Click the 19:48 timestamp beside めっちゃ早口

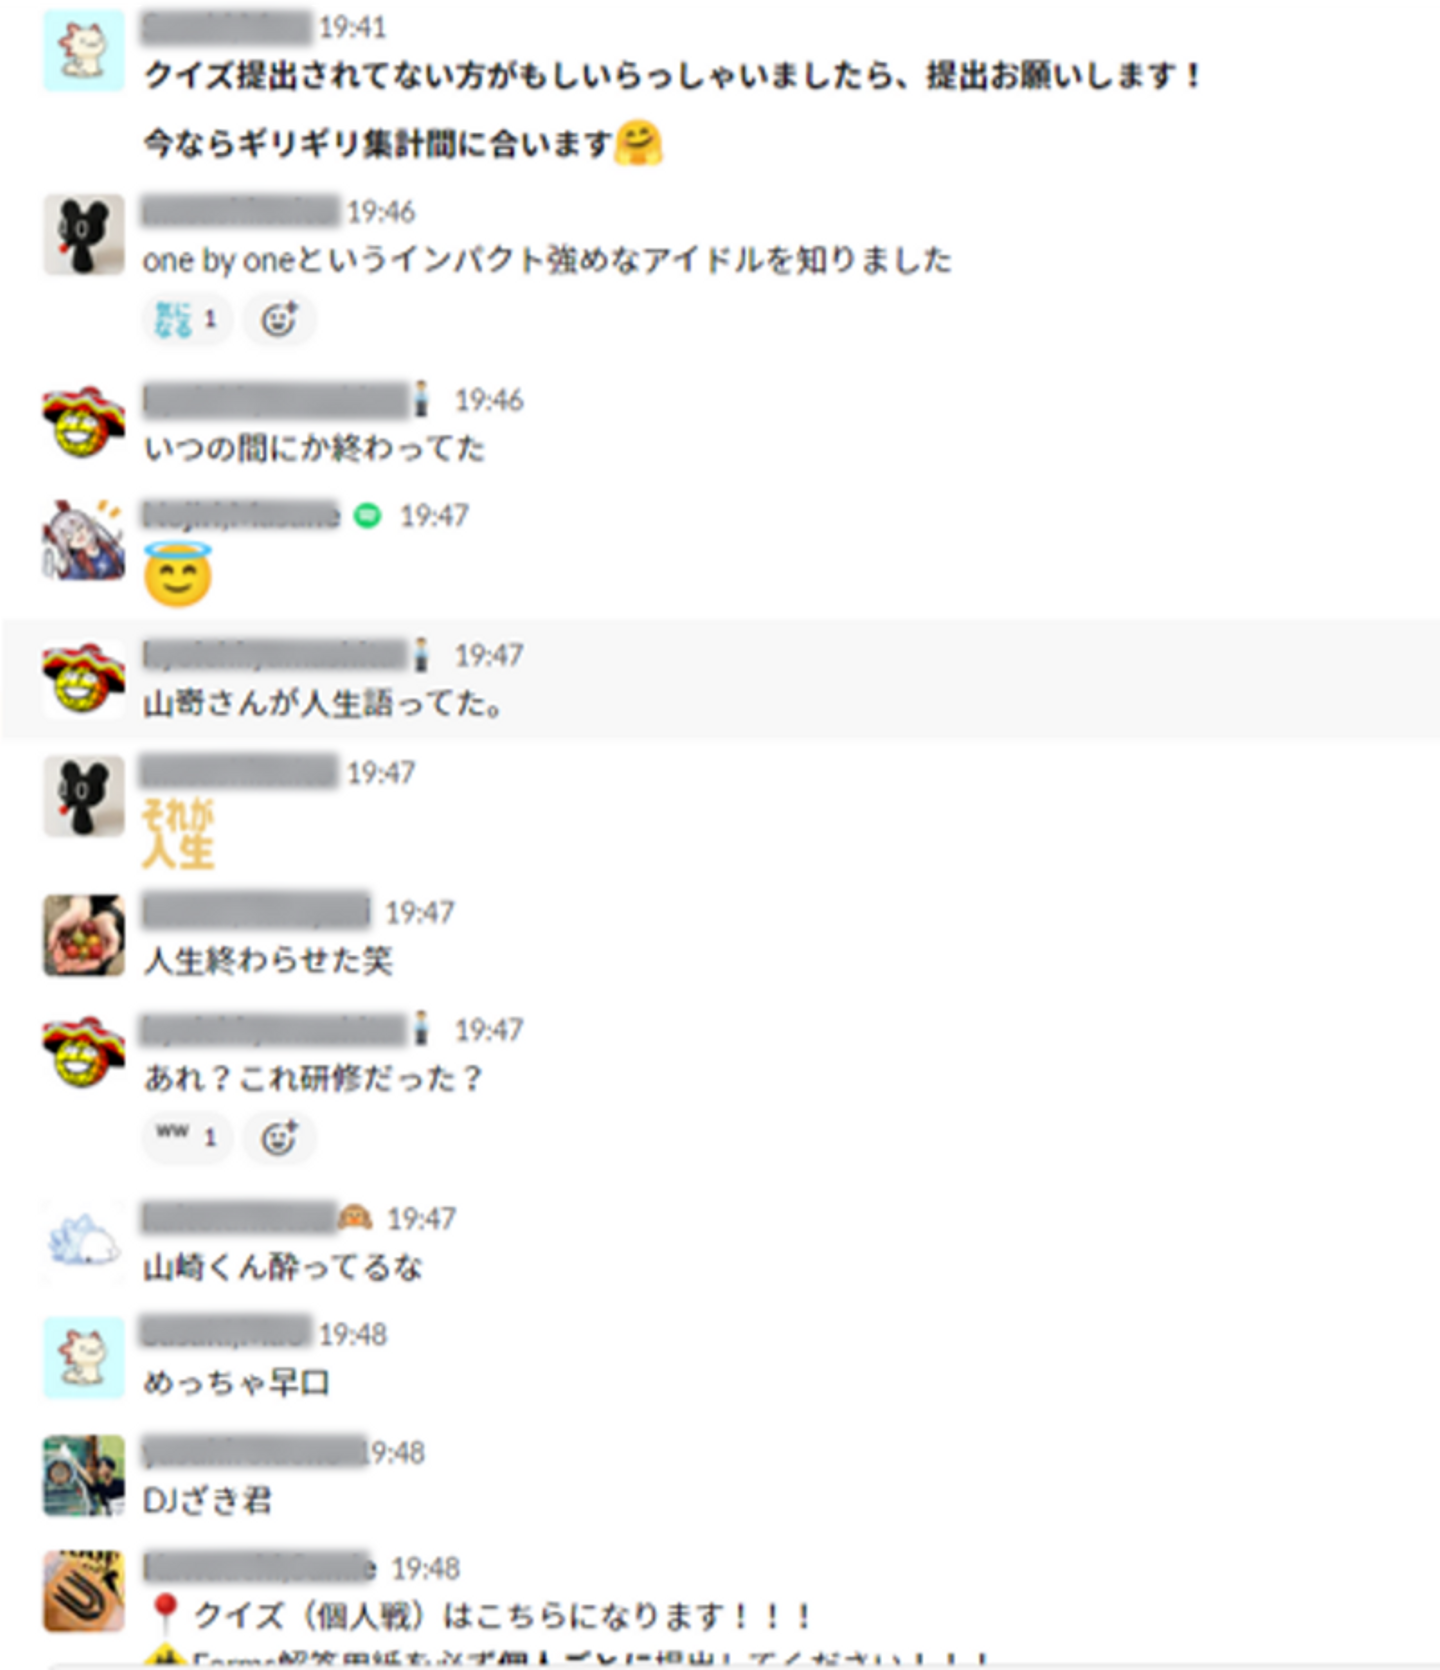coord(352,1335)
